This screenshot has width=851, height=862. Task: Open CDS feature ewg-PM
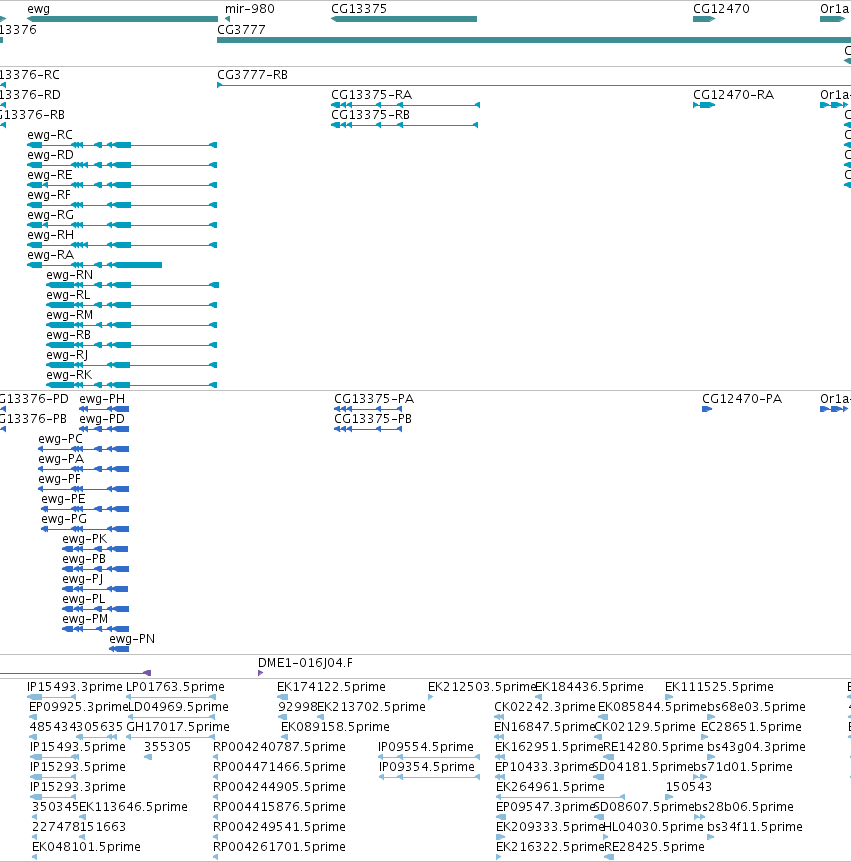click(96, 629)
